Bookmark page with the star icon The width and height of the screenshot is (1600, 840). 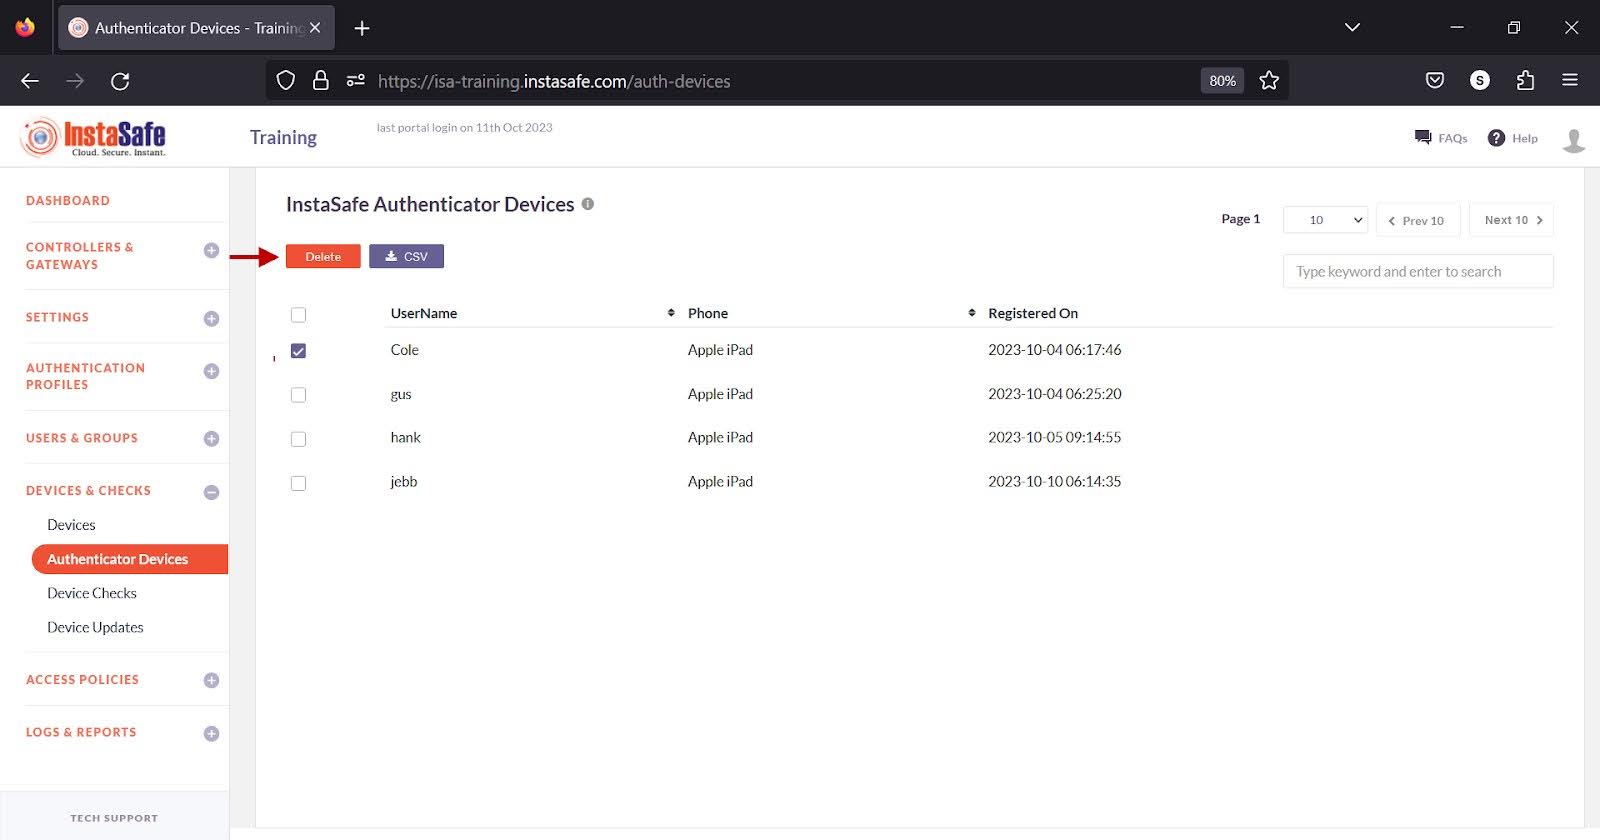[x=1269, y=81]
